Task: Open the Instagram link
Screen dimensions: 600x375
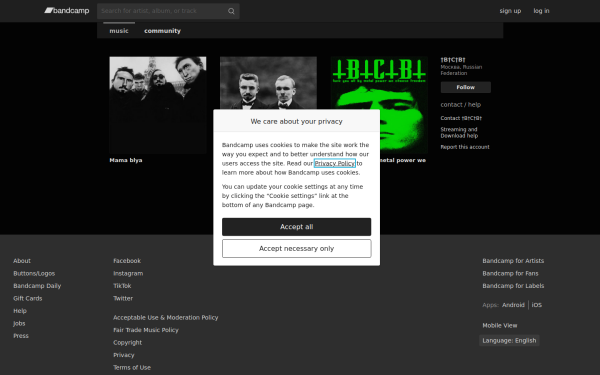Action: tap(128, 274)
